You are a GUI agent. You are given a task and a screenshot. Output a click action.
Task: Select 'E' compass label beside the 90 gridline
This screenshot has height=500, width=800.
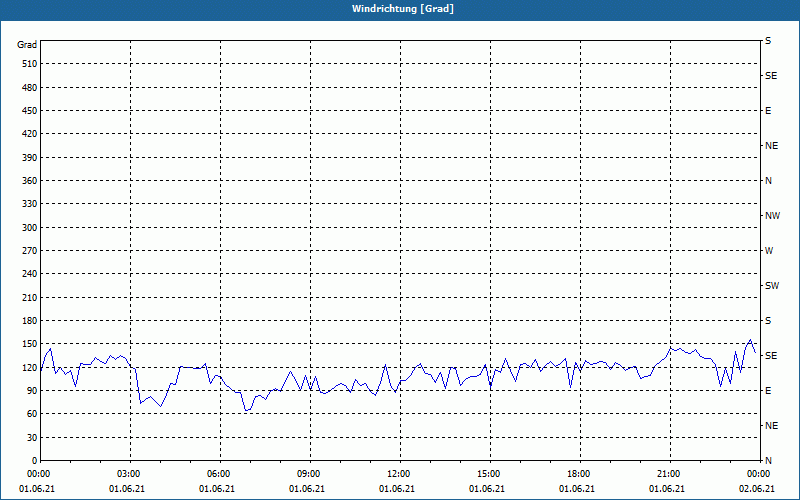click(x=768, y=390)
